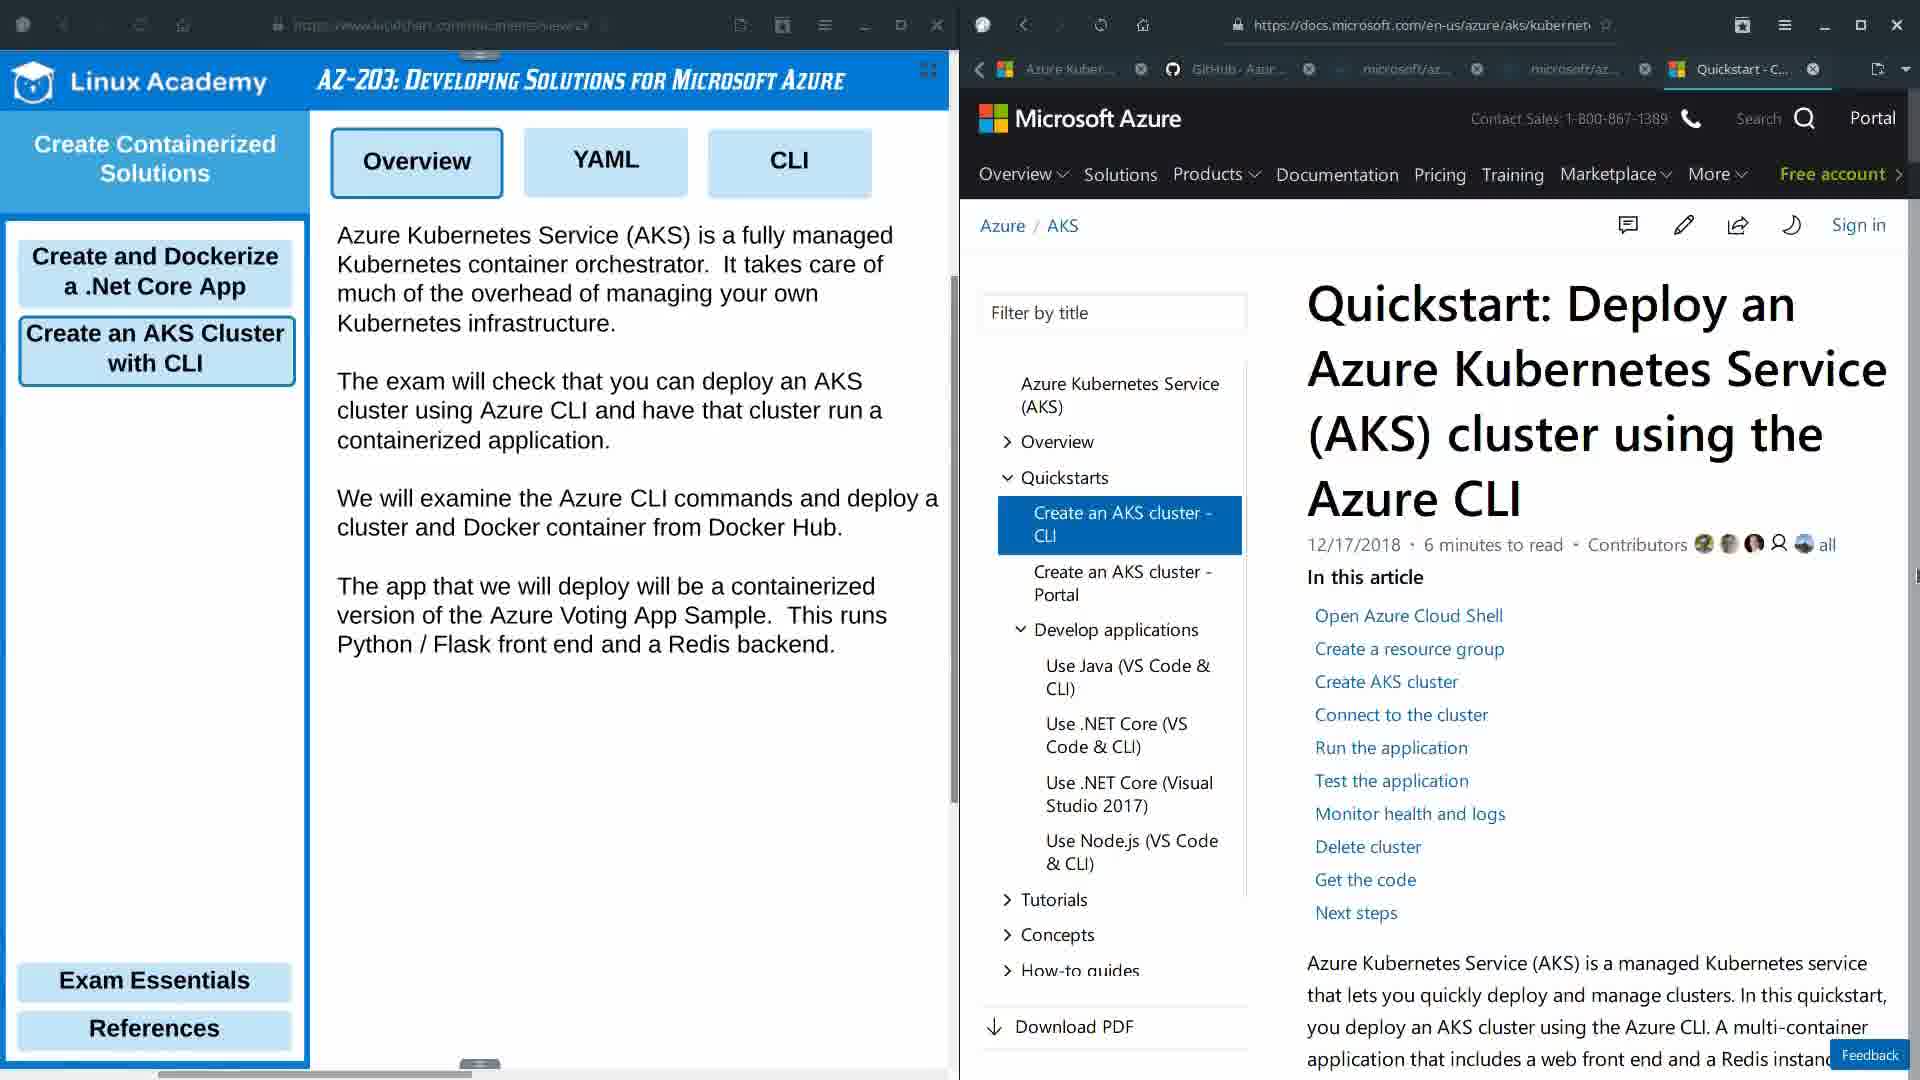Viewport: 1920px width, 1080px height.
Task: Click the share arrow icon
Action: 1738,225
